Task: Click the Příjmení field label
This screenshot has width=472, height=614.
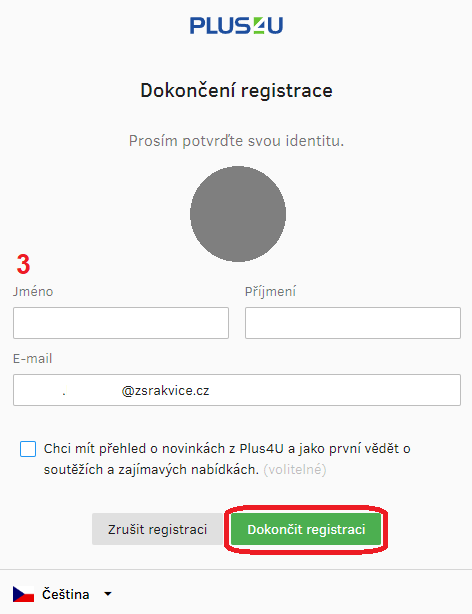Action: 270,291
